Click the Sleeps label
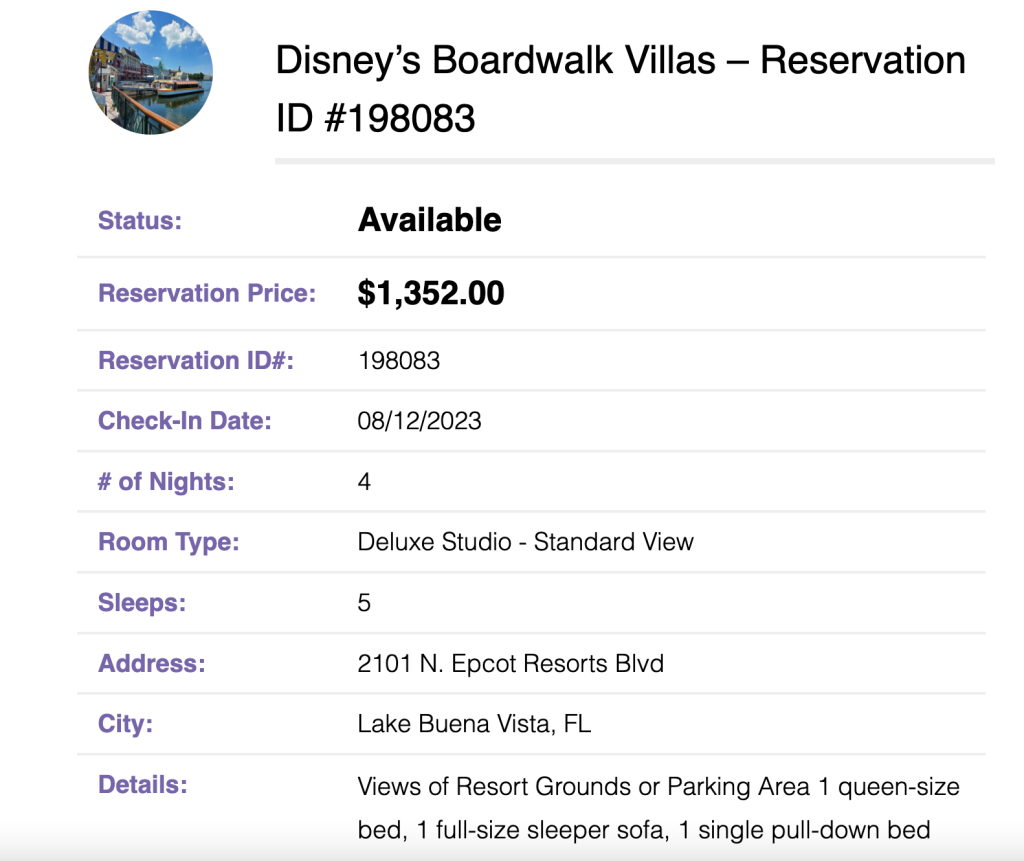The width and height of the screenshot is (1024, 861). pos(142,604)
